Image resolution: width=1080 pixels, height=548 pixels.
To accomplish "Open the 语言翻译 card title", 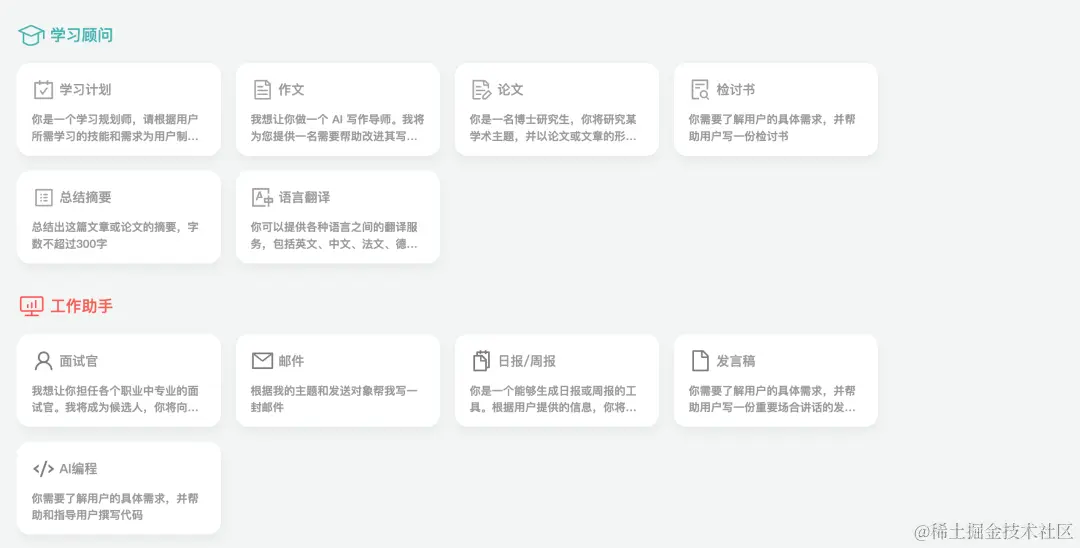I will point(304,198).
